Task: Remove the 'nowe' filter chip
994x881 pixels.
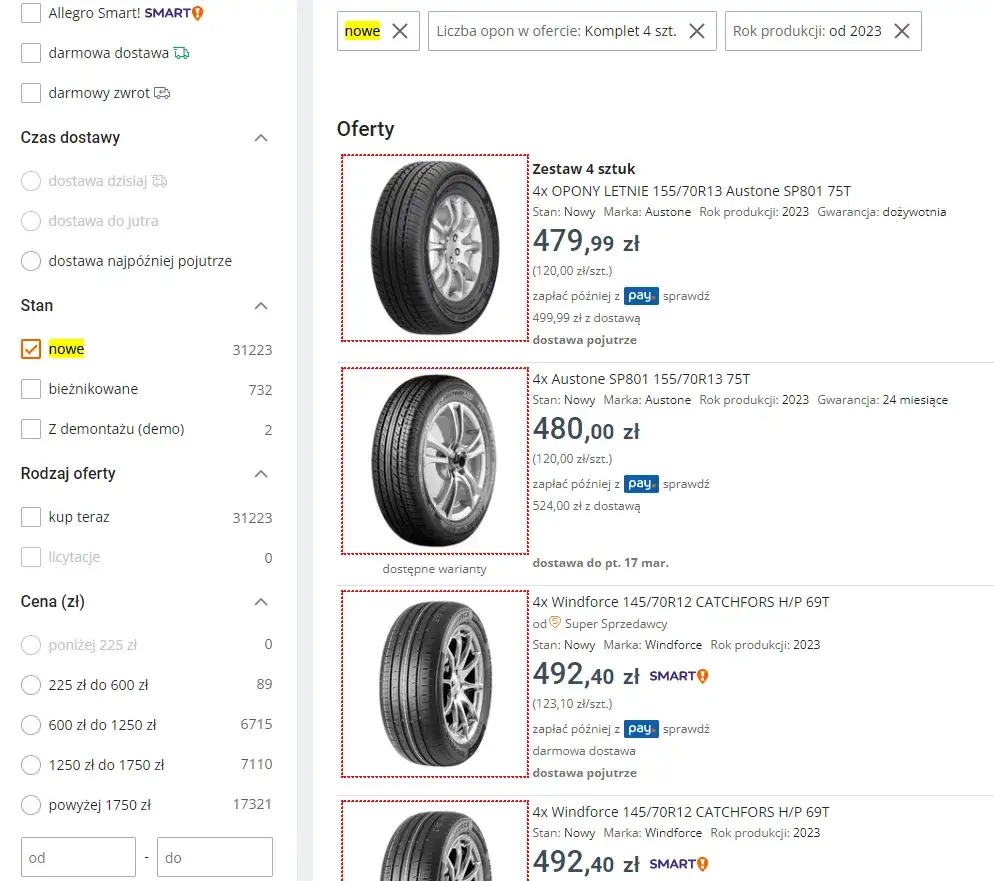Action: pos(400,31)
